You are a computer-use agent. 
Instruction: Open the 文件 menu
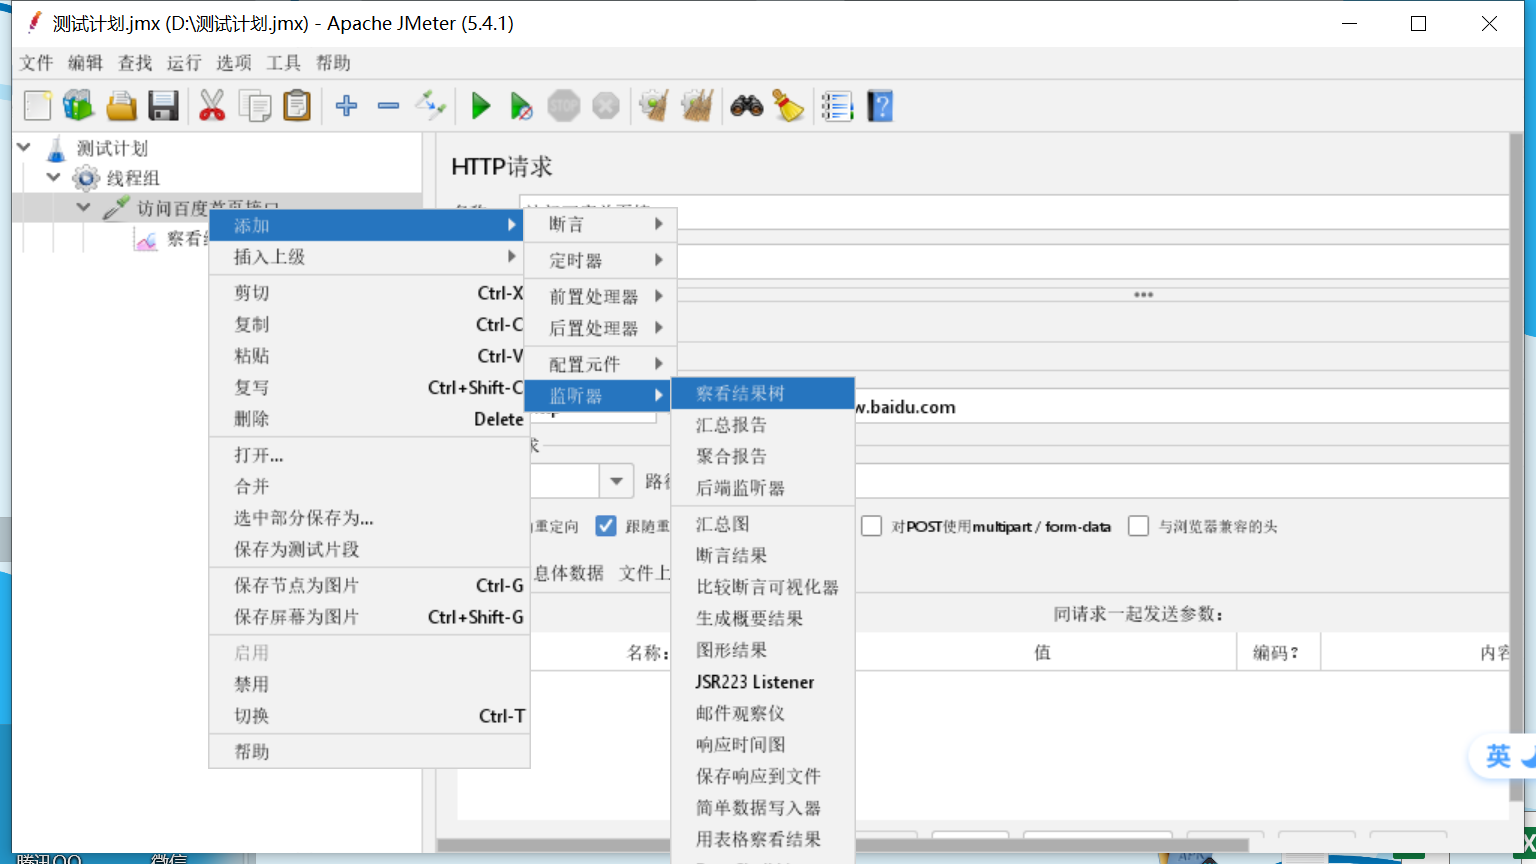pyautogui.click(x=36, y=63)
